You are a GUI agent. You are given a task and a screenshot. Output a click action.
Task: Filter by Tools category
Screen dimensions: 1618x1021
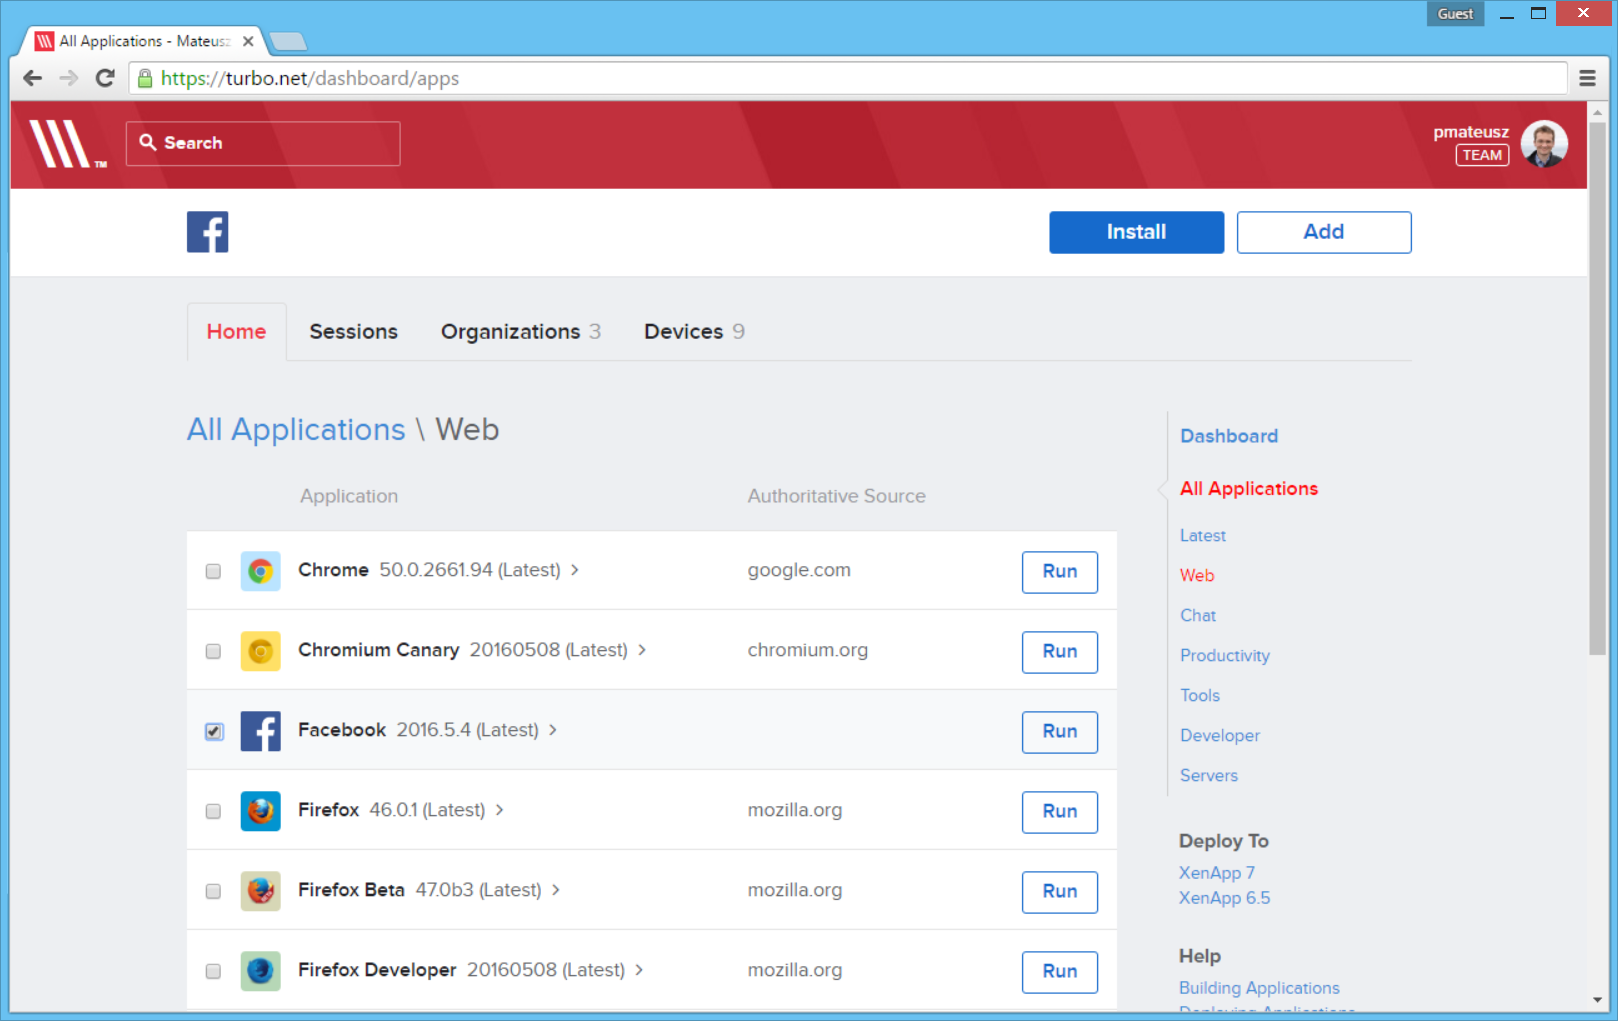pyautogui.click(x=1200, y=696)
